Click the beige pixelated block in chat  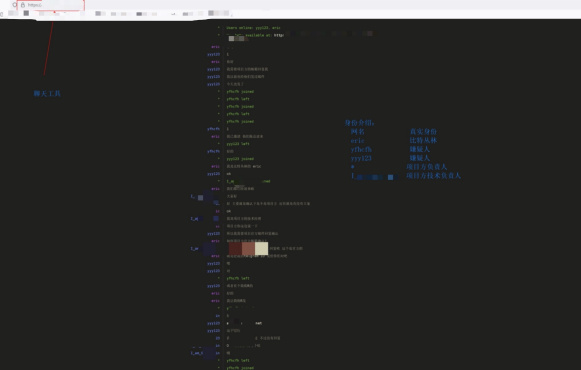click(x=261, y=249)
